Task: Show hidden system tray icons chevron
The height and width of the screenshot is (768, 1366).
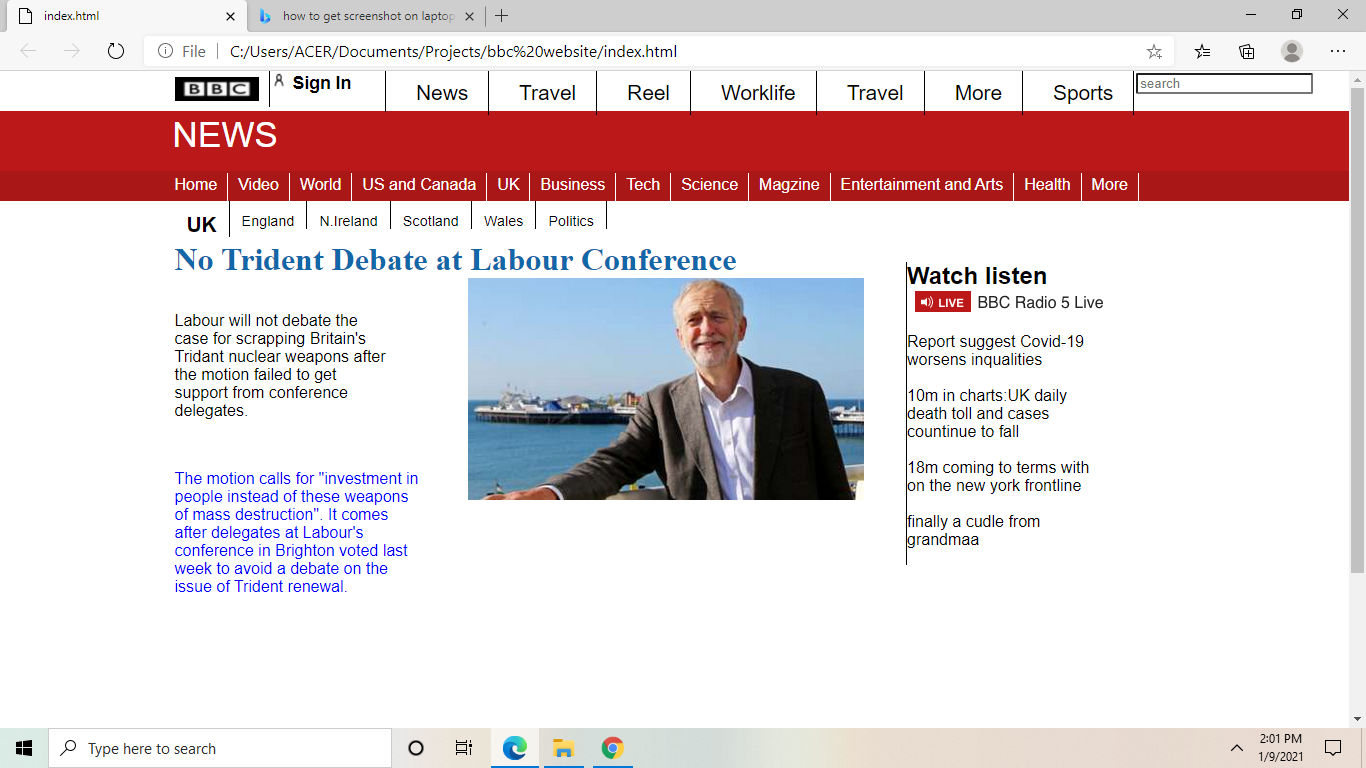Action: [x=1237, y=748]
